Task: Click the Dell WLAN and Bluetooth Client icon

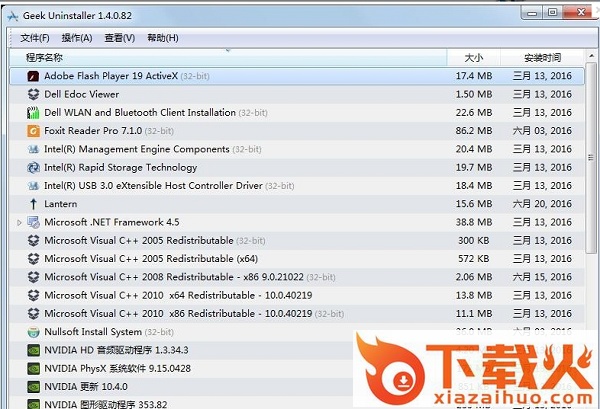Action: pyautogui.click(x=33, y=113)
